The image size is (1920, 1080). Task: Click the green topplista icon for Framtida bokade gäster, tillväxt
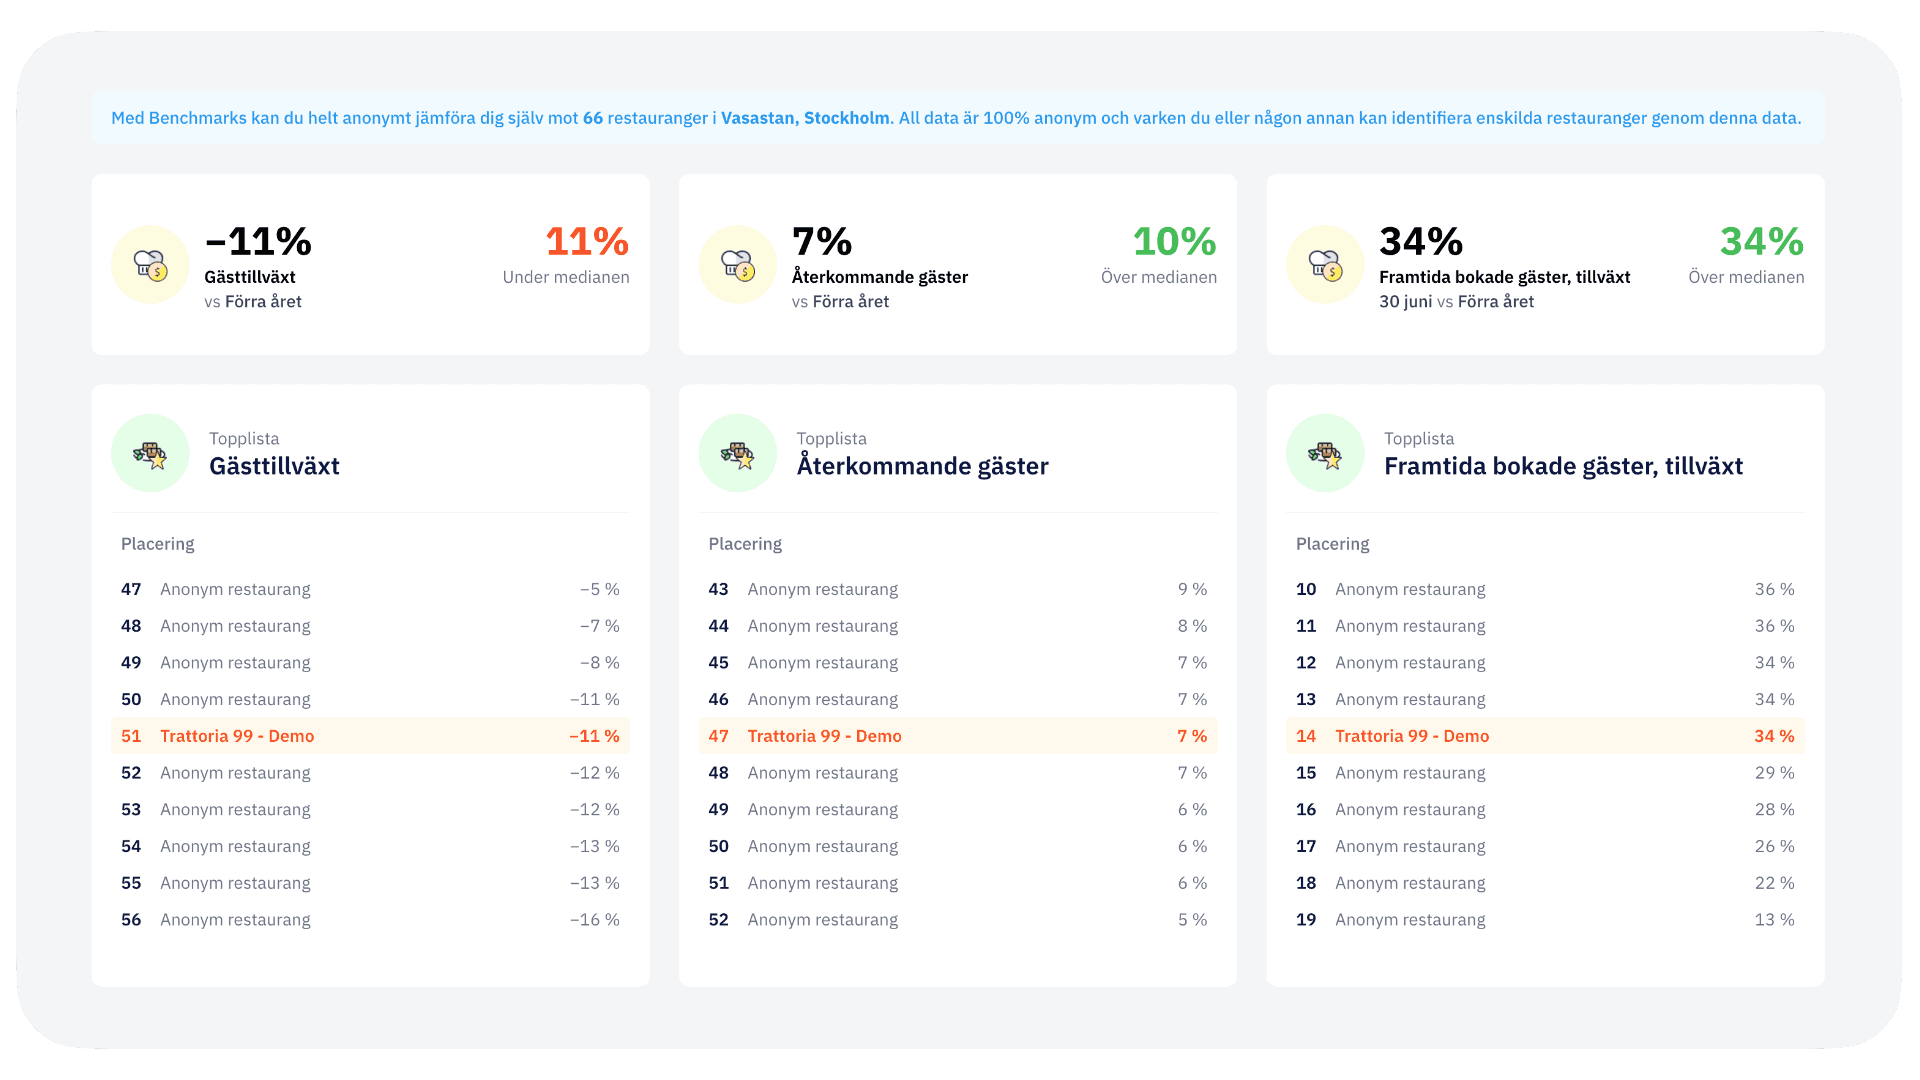coord(1325,453)
